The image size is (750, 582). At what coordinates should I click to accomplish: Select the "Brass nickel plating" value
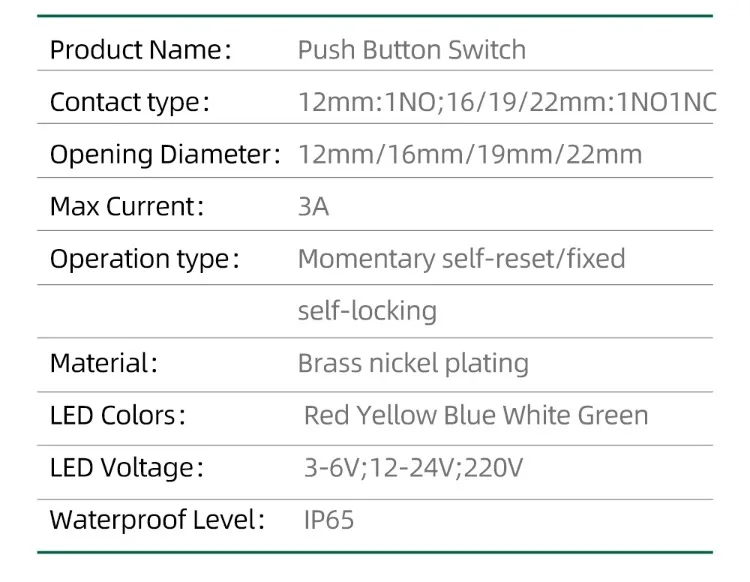pos(413,363)
